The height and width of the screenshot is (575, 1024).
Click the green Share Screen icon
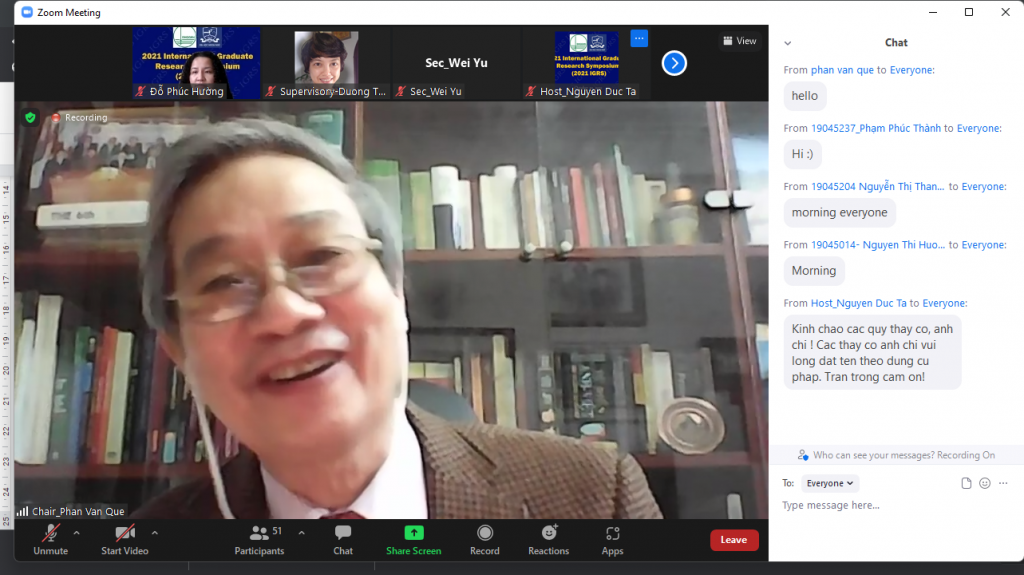coord(413,533)
